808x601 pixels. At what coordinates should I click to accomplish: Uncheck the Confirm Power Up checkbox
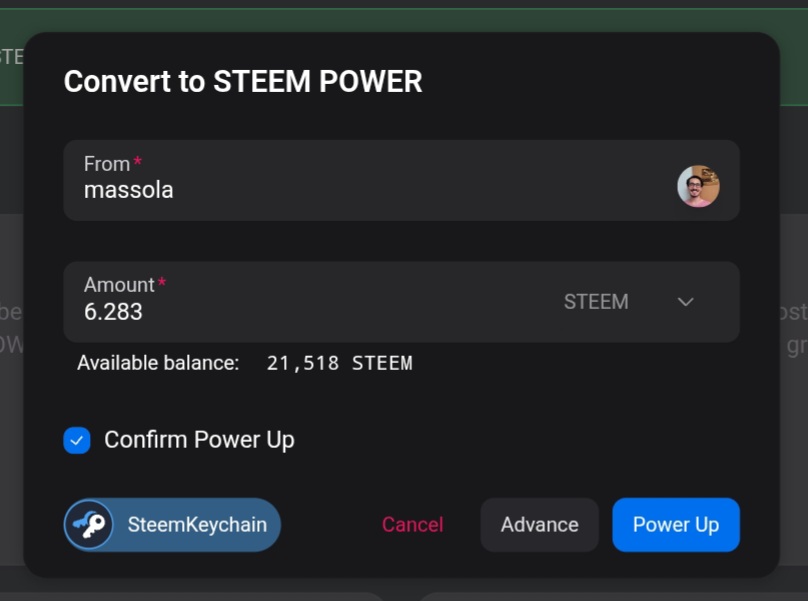77,440
